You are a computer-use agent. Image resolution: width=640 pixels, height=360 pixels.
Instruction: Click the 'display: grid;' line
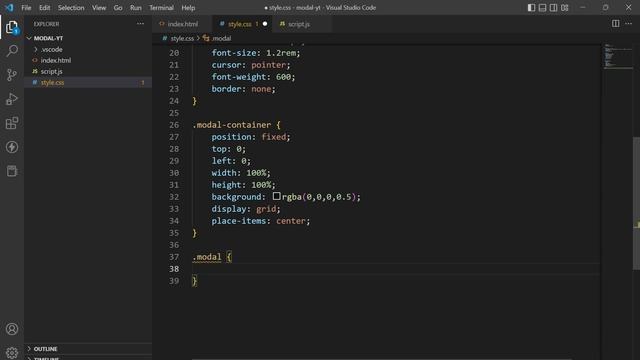pos(246,209)
